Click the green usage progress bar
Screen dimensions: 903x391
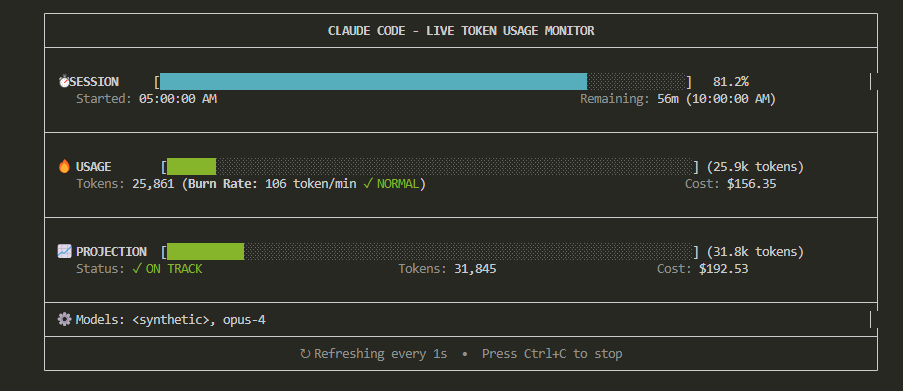click(x=191, y=166)
